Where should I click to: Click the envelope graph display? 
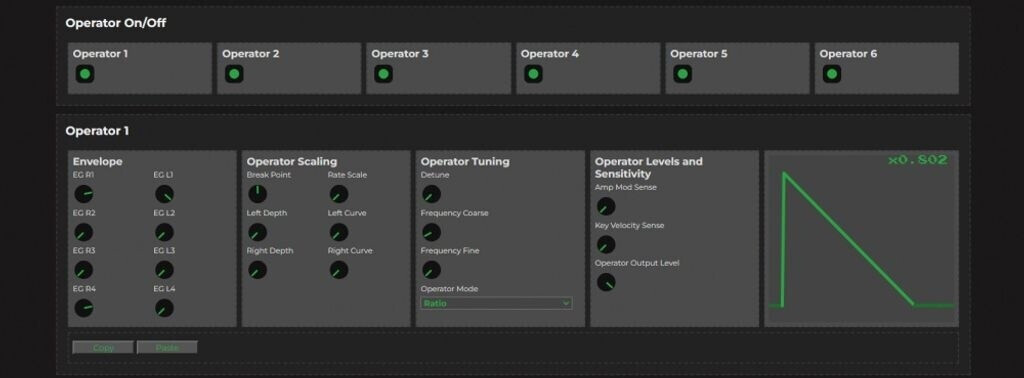(x=861, y=239)
